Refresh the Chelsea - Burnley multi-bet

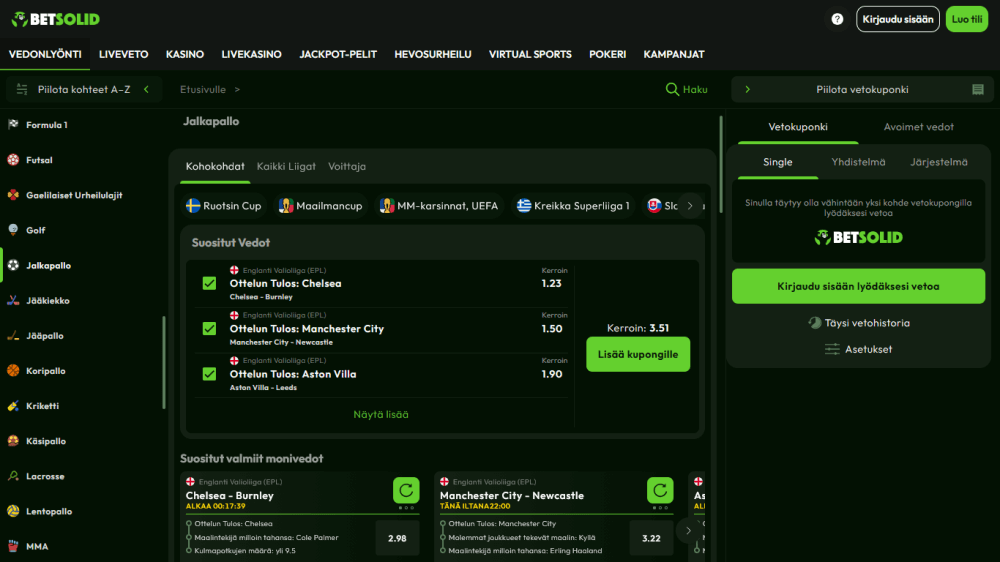pyautogui.click(x=406, y=490)
